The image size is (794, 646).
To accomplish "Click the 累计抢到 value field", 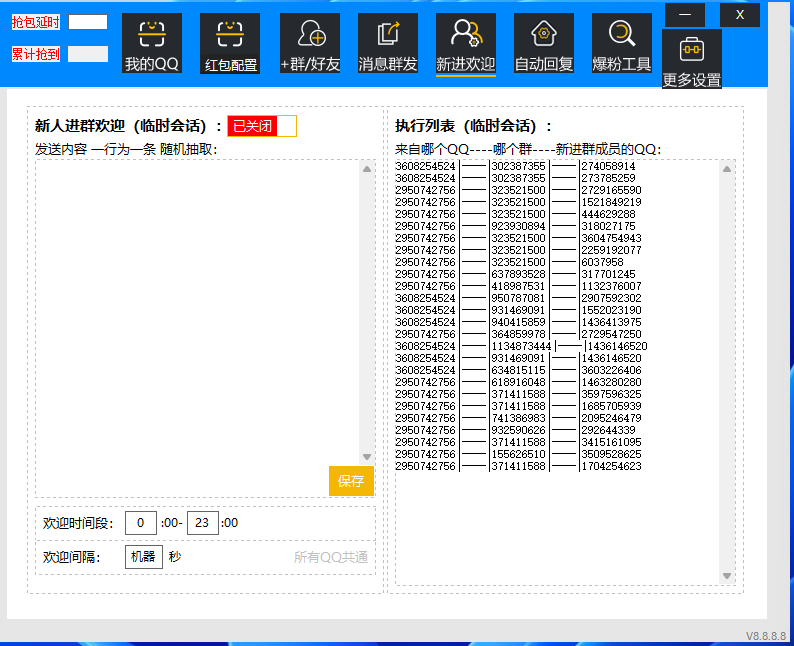I will (x=88, y=54).
